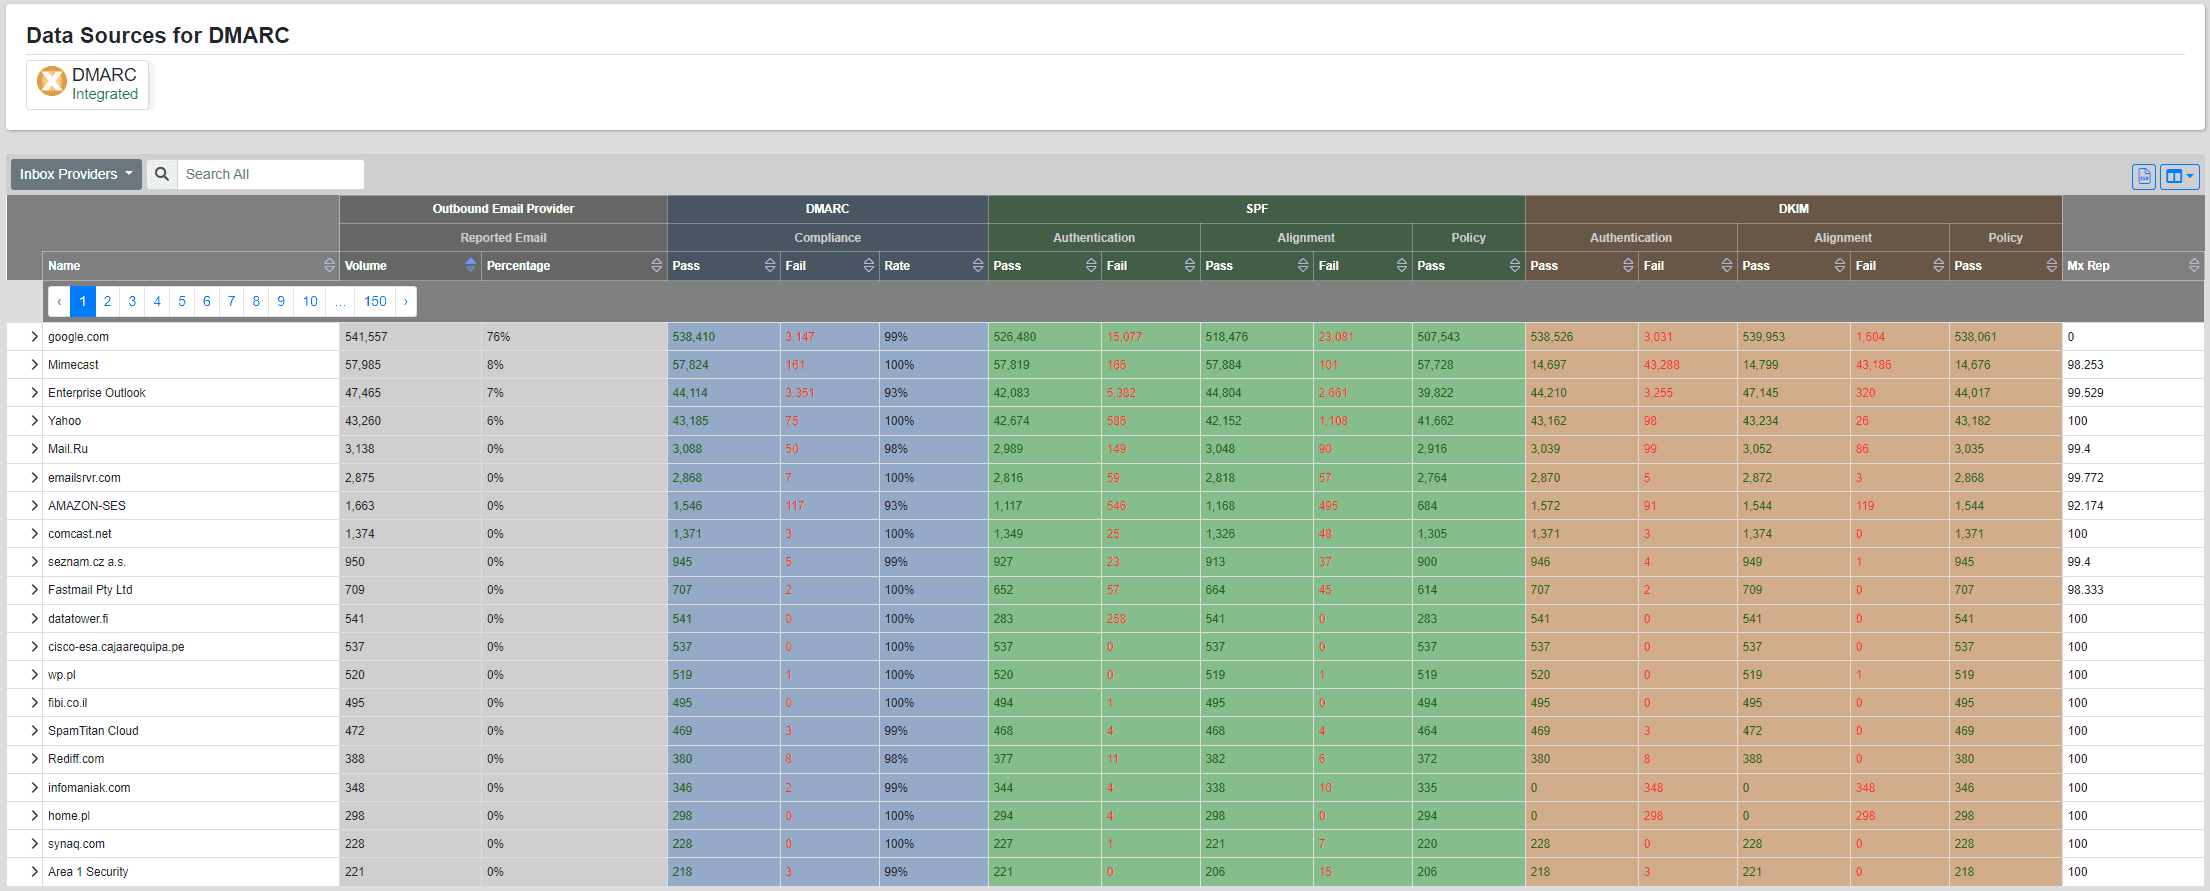Viewport: 2210px width, 891px height.
Task: Sort by the Percentage column
Action: [574, 266]
